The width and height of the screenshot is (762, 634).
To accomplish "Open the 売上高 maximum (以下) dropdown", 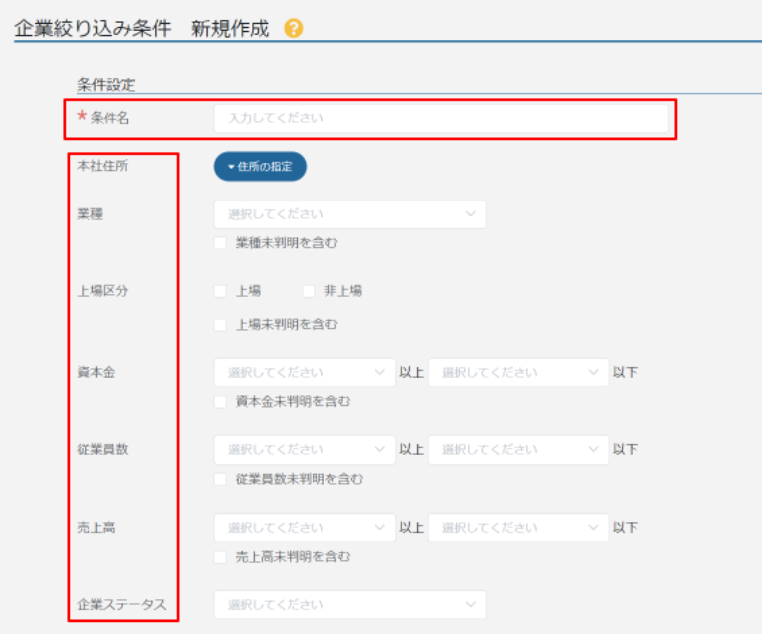I will (518, 527).
